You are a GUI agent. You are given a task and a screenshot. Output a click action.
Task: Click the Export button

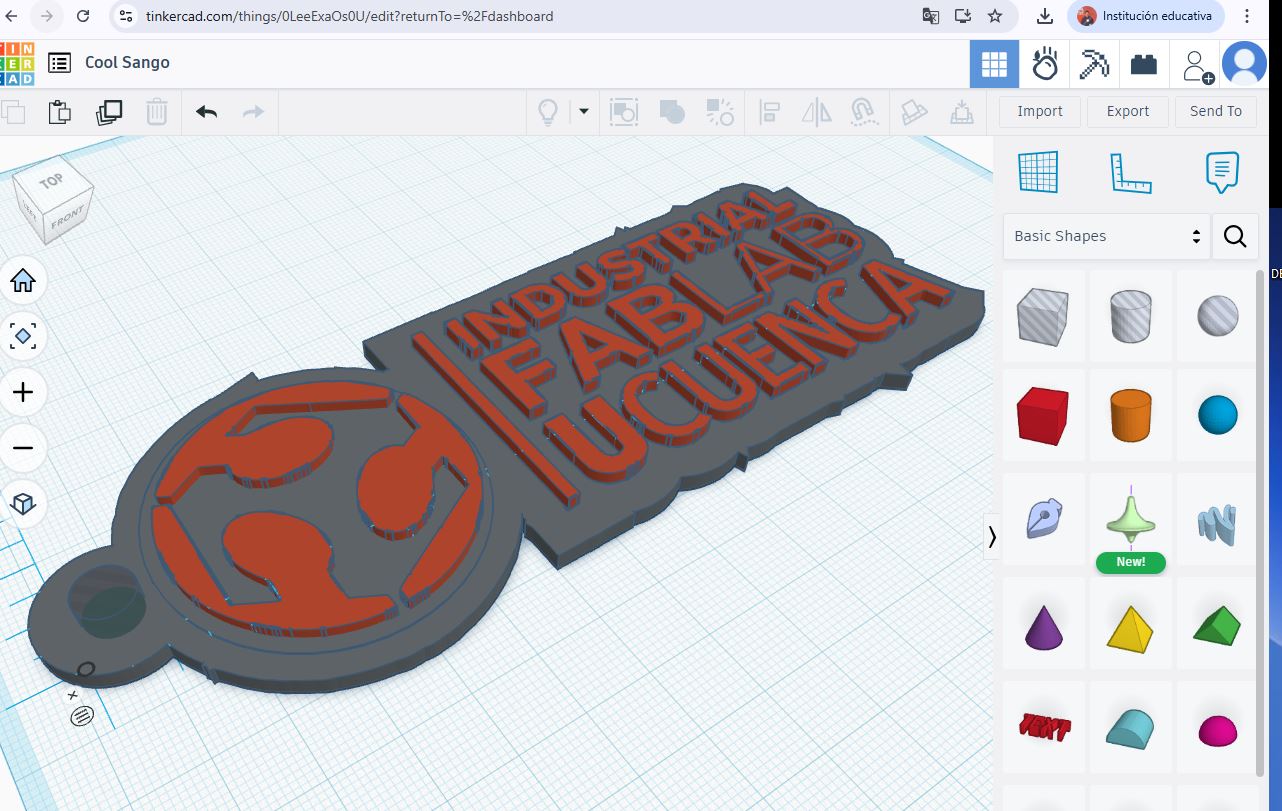point(1127,111)
